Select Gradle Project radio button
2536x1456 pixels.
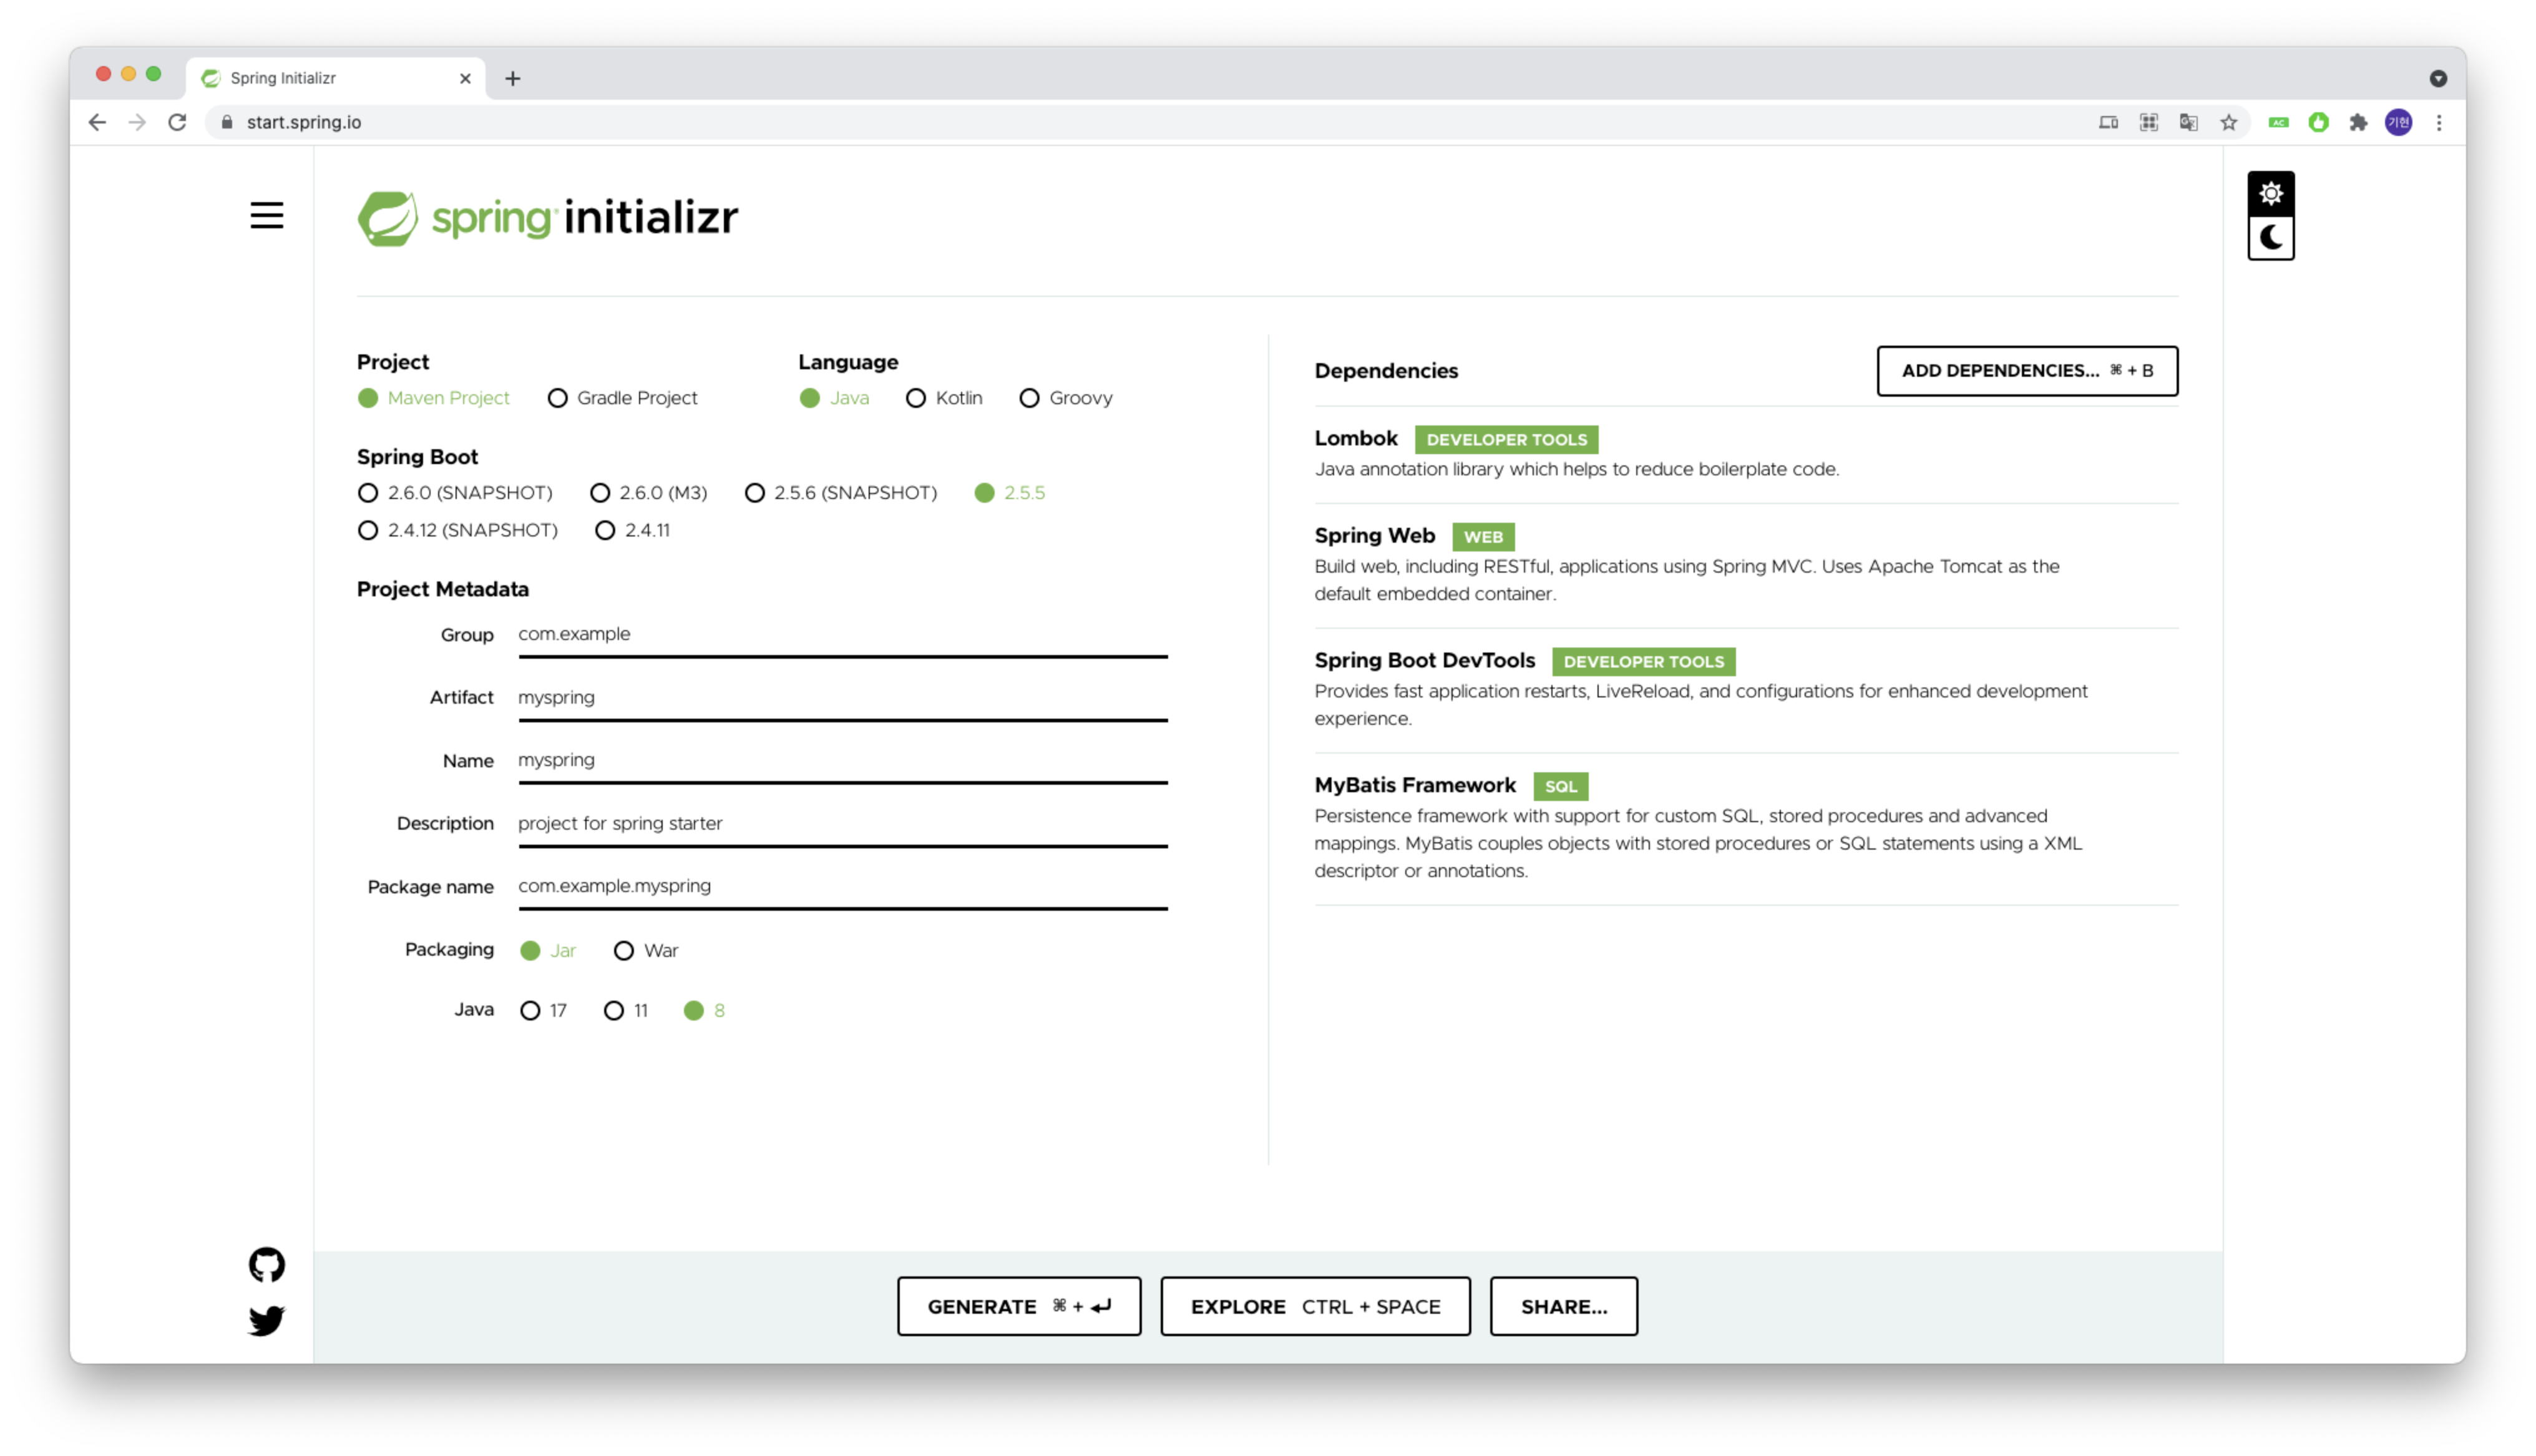pyautogui.click(x=622, y=398)
